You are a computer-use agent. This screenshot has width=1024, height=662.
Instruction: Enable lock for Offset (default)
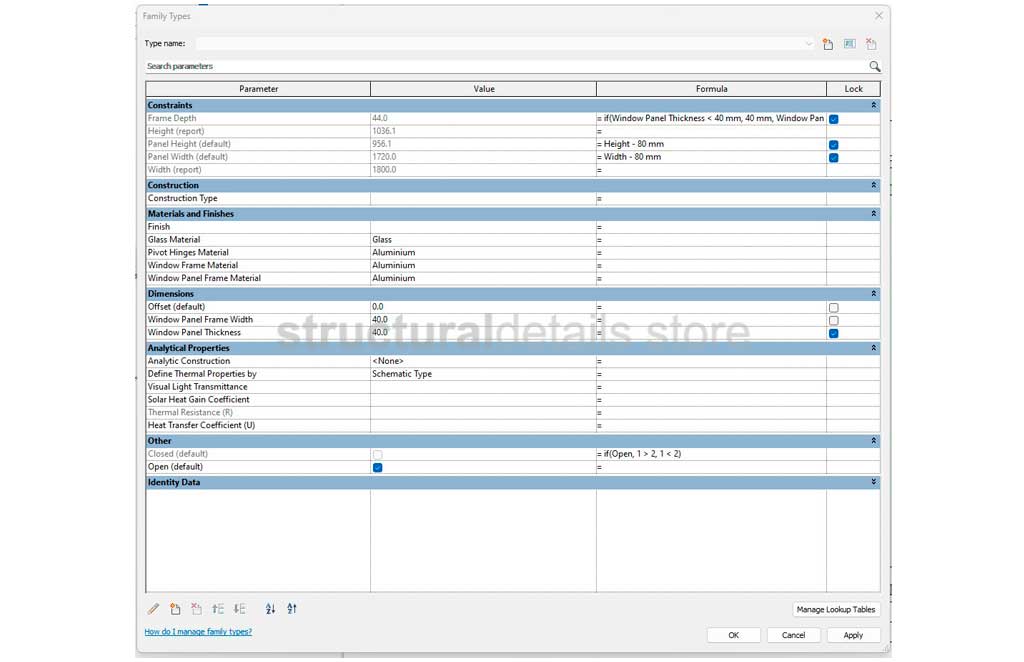coord(833,307)
